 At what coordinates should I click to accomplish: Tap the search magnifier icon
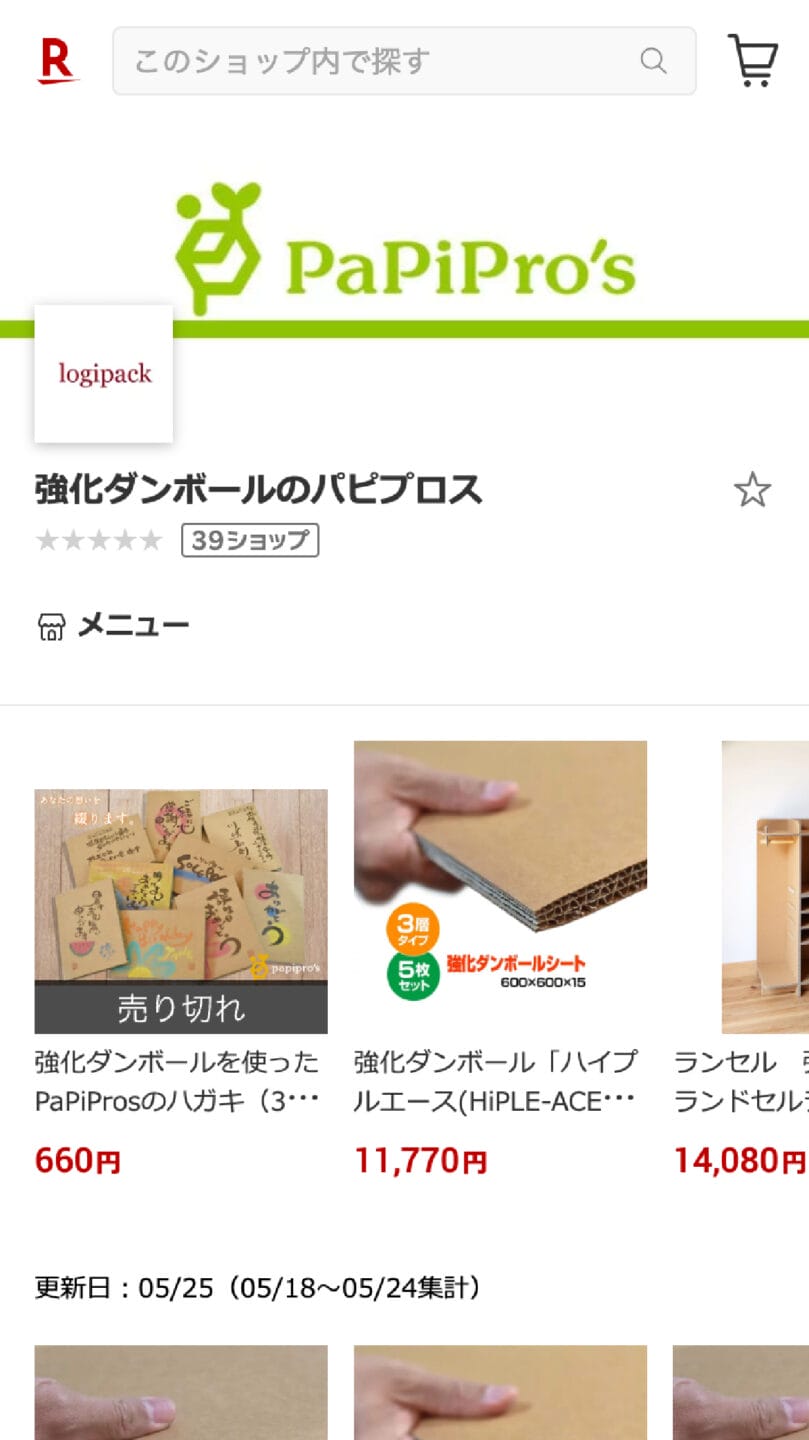(653, 61)
